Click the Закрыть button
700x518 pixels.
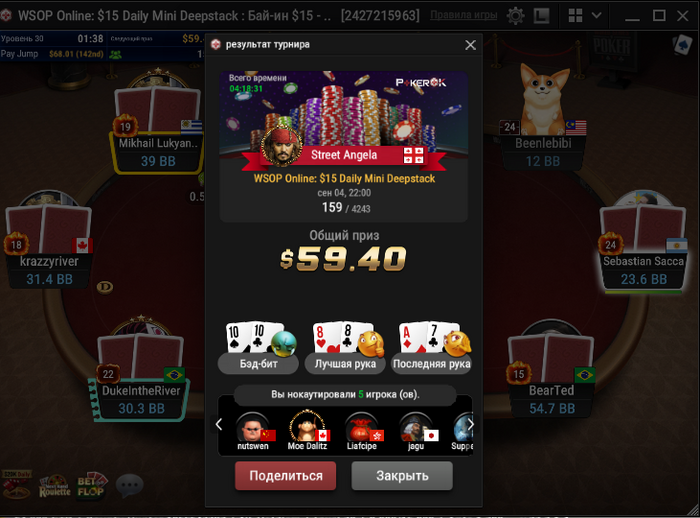402,476
